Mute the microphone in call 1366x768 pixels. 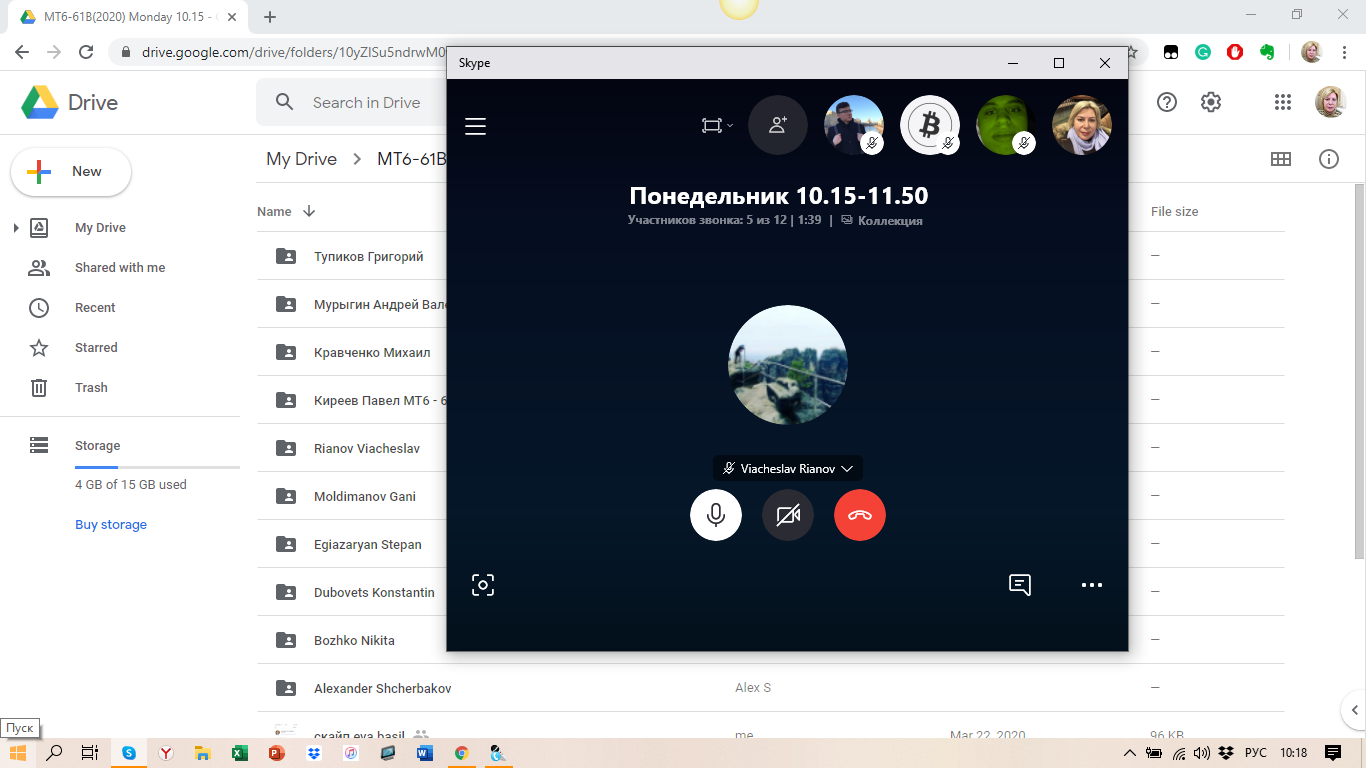click(x=715, y=515)
